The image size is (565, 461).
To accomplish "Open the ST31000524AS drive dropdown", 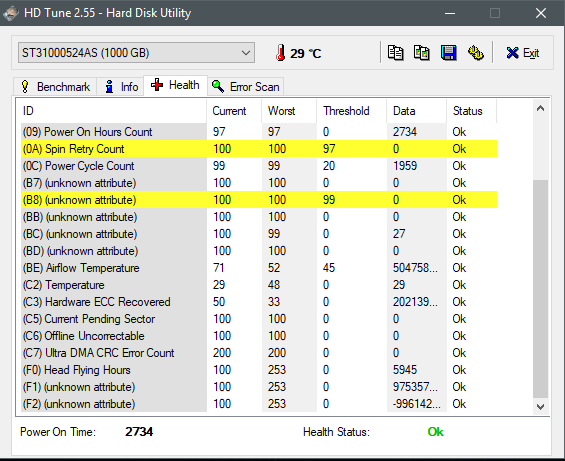I will [x=136, y=53].
